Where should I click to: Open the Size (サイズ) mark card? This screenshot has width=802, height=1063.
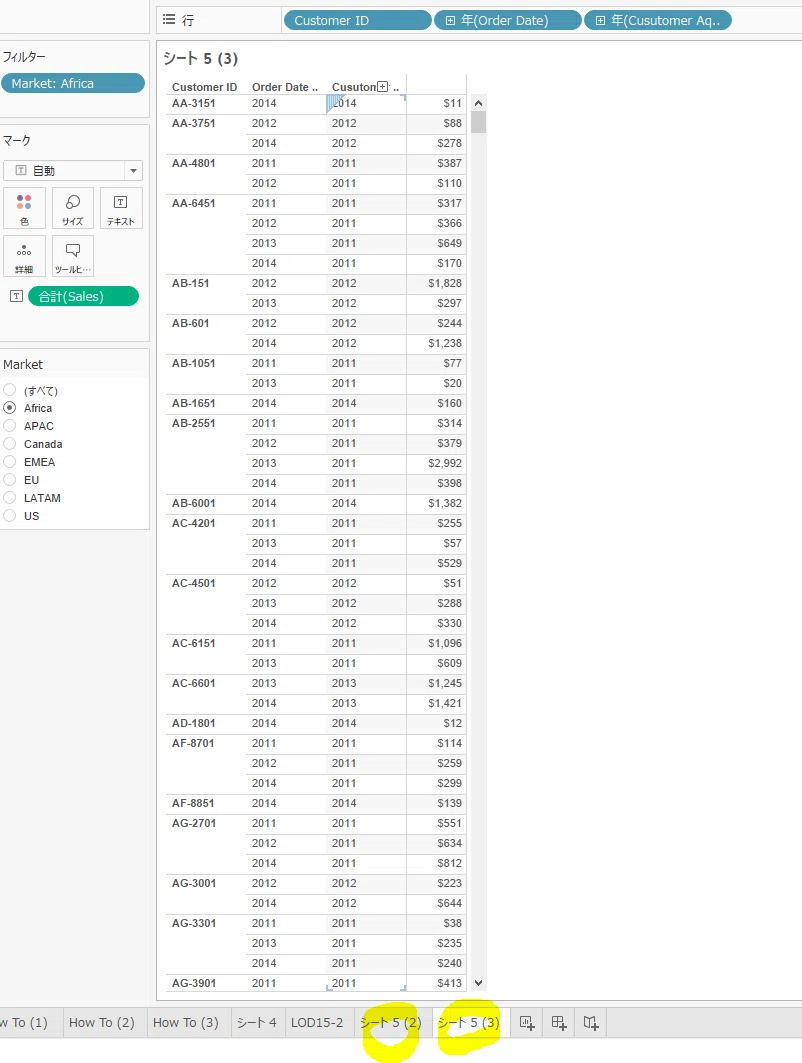click(73, 208)
